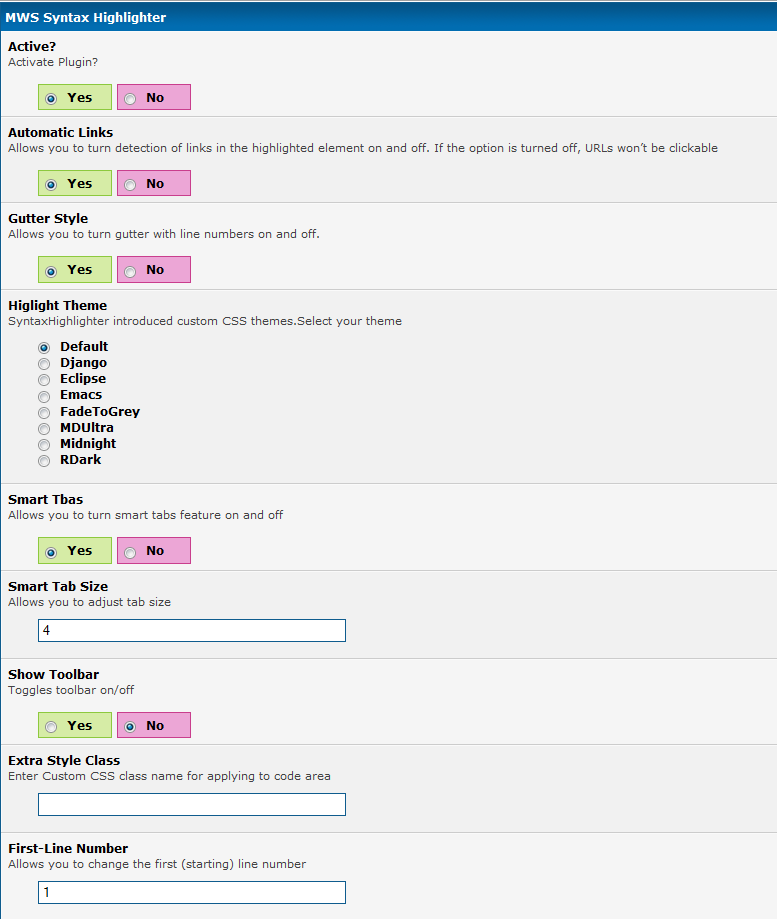Click the MWS Syntax Highlighter header
The image size is (777, 919).
(x=86, y=17)
